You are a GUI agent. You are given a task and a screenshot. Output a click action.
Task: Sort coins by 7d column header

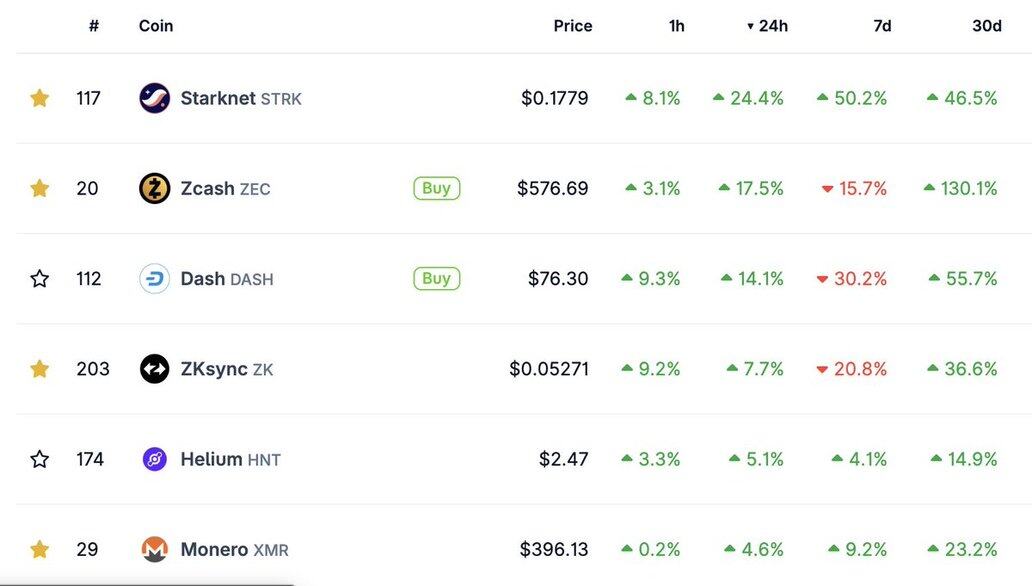(882, 26)
